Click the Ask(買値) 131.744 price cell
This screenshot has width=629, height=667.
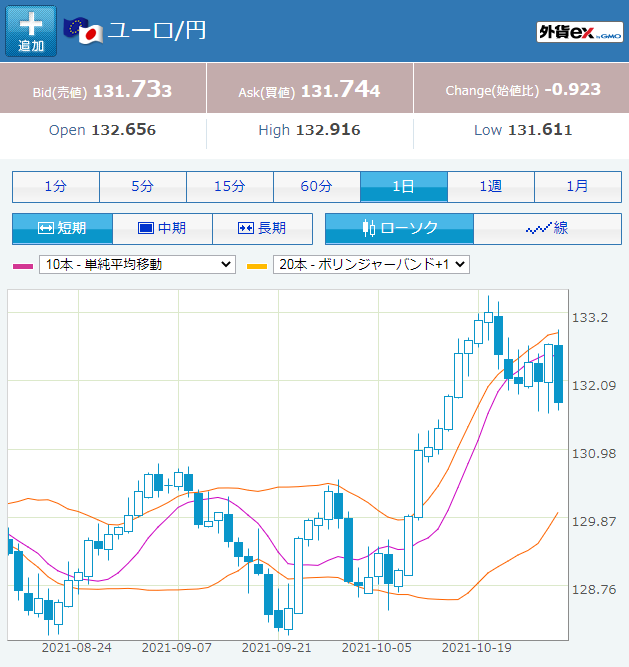tap(310, 88)
